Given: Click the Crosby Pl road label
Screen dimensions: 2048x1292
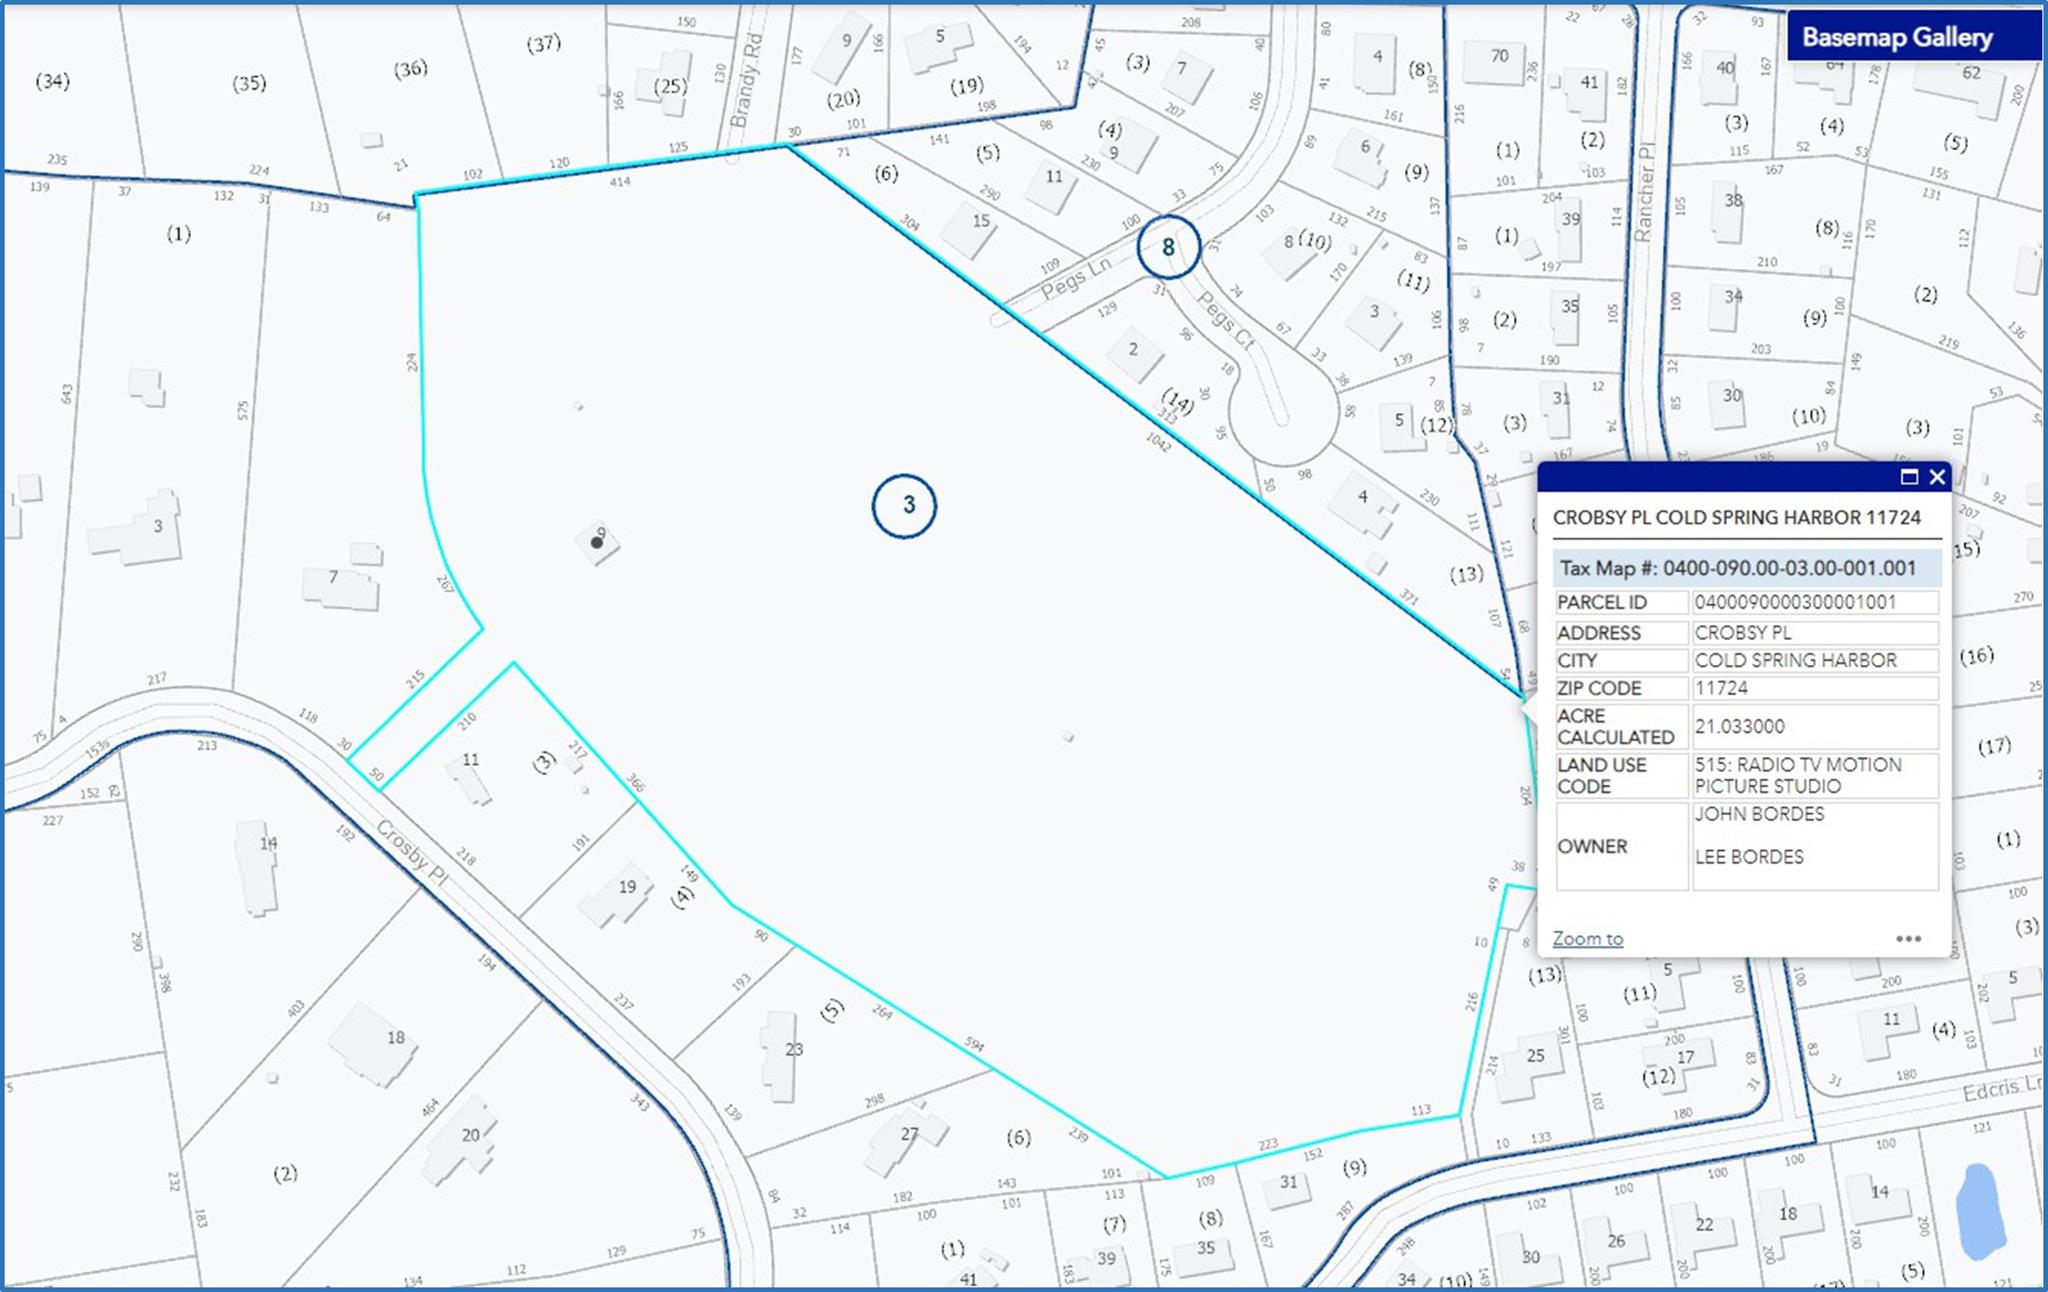Looking at the screenshot, I should (x=412, y=852).
